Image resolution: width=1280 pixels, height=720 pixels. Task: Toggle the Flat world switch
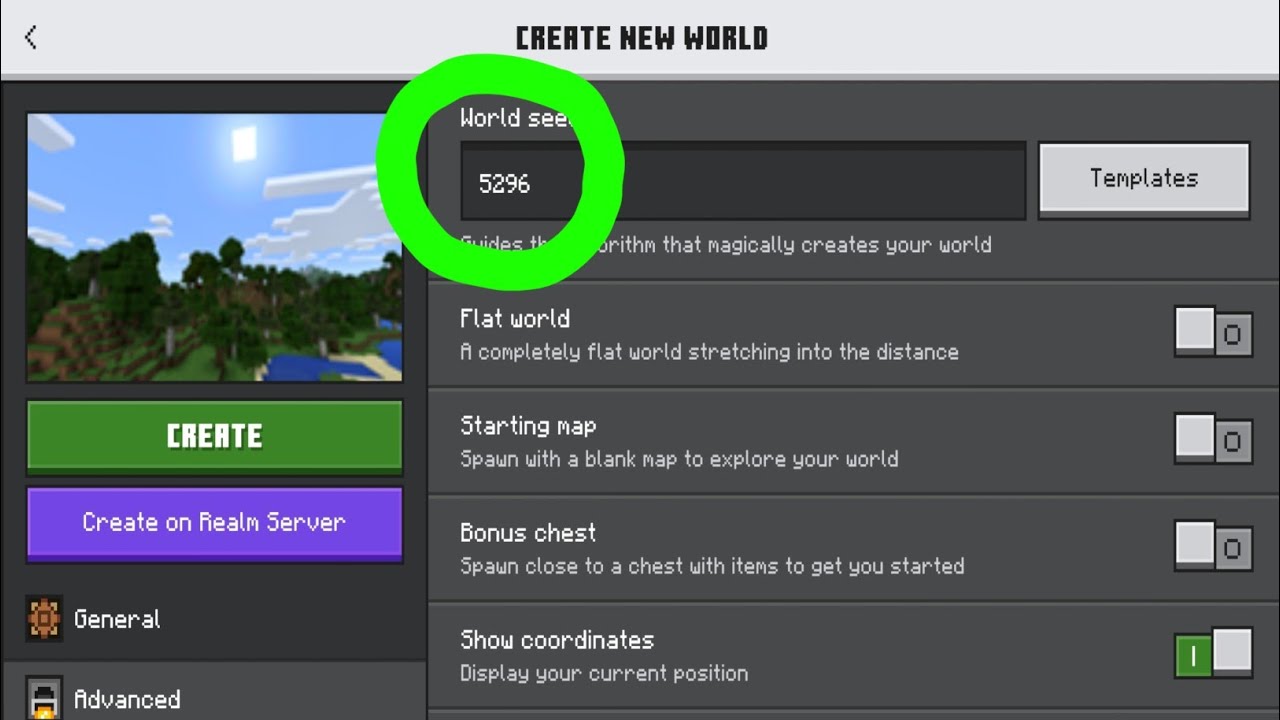(1213, 332)
